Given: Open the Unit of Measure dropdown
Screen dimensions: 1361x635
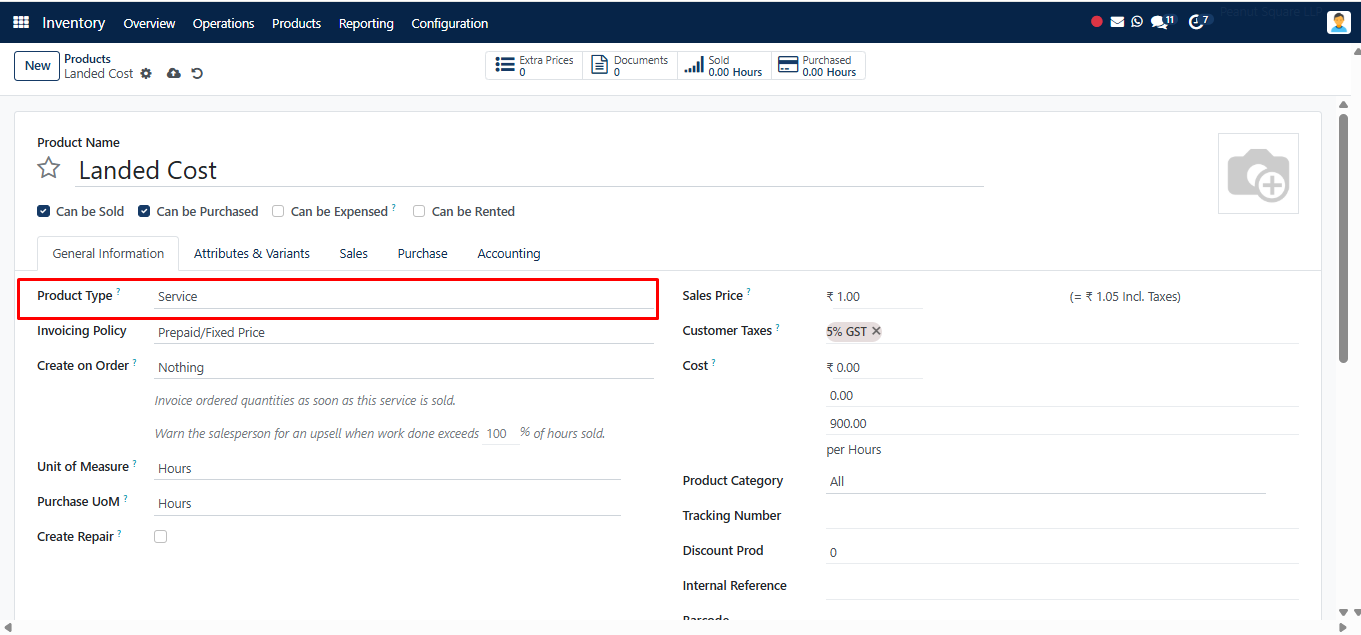Looking at the screenshot, I should (387, 469).
